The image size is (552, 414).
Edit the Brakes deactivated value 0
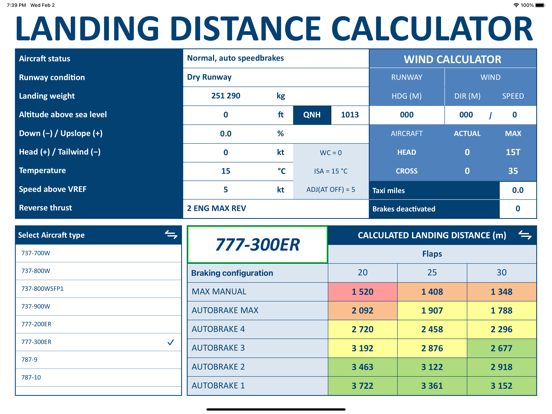518,208
